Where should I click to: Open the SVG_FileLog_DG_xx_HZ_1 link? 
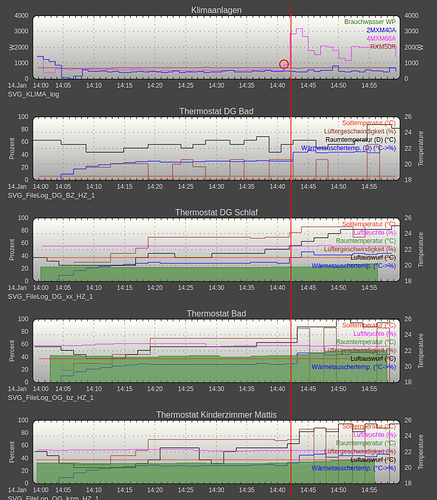[50, 296]
